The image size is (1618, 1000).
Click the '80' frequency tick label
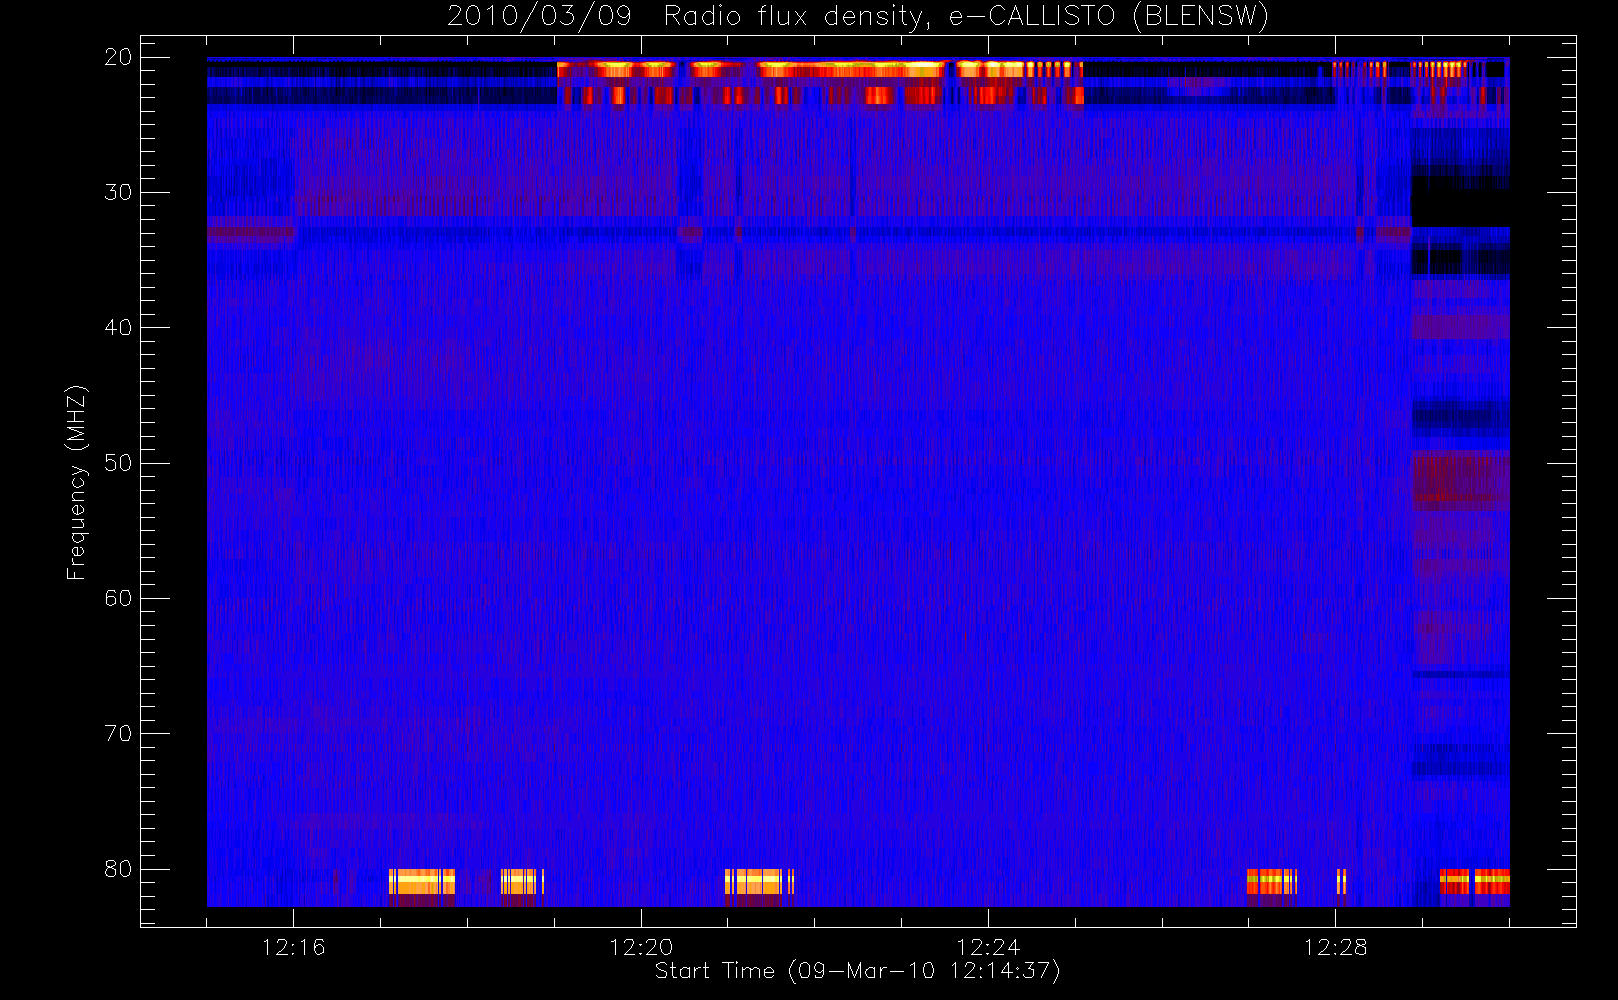point(118,868)
